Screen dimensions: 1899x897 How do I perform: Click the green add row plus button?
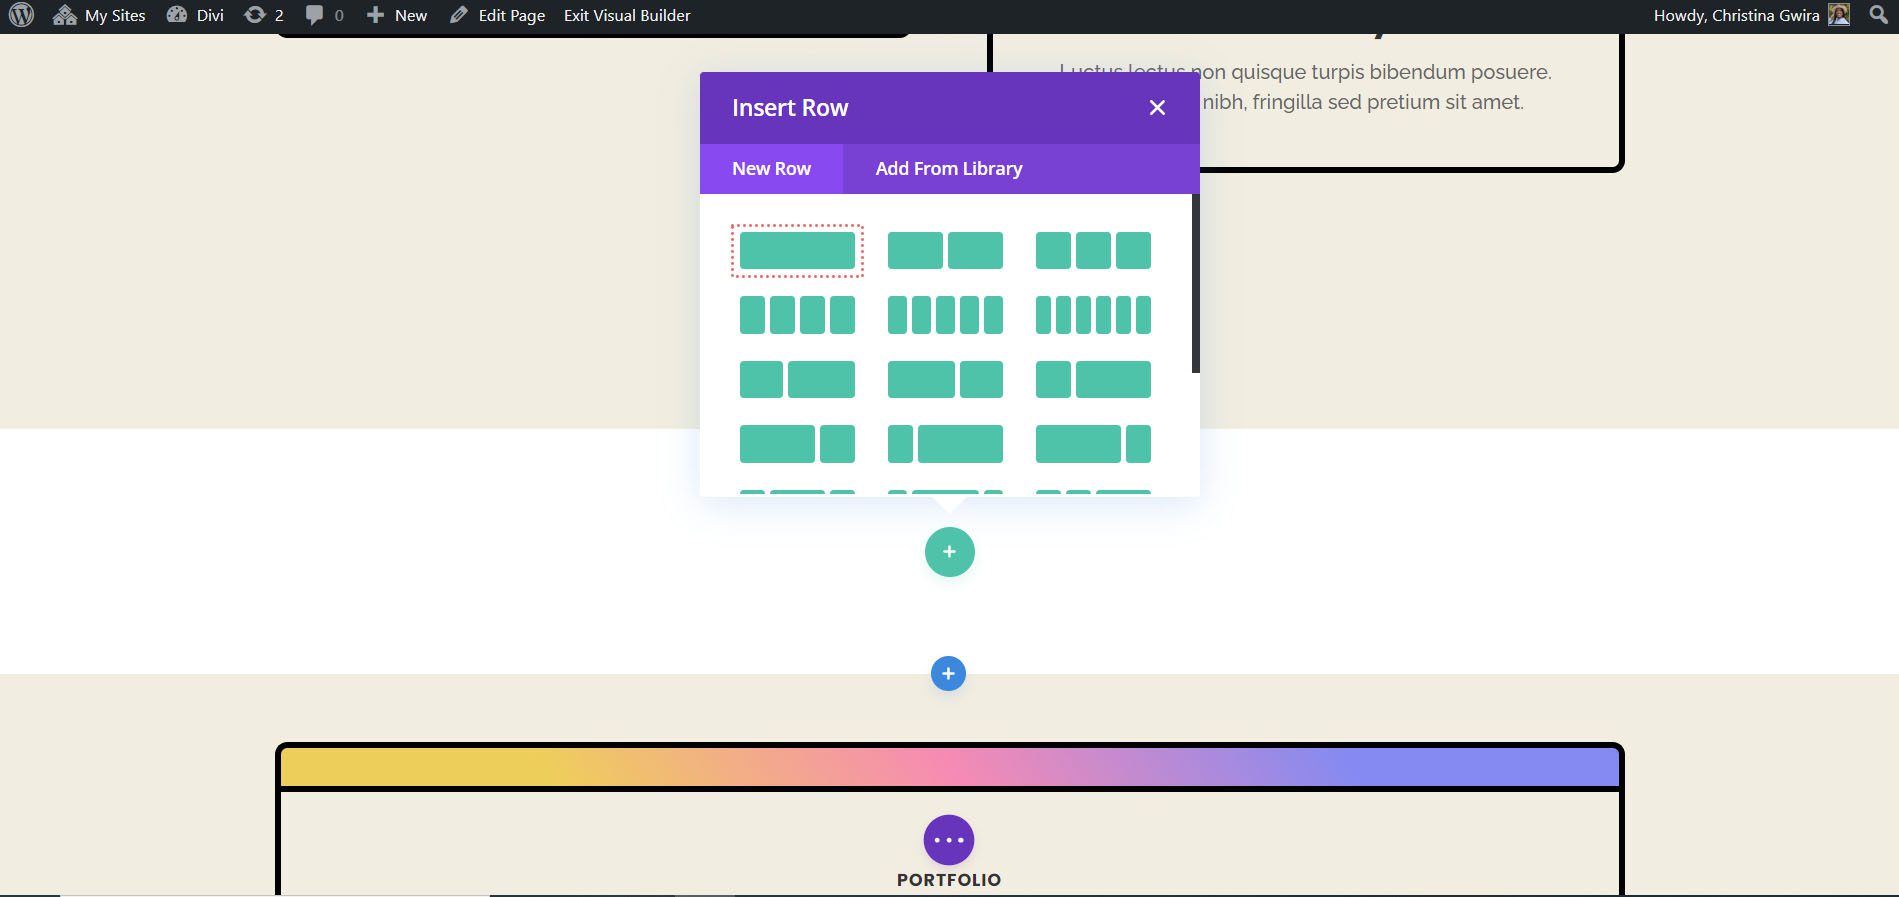click(949, 552)
